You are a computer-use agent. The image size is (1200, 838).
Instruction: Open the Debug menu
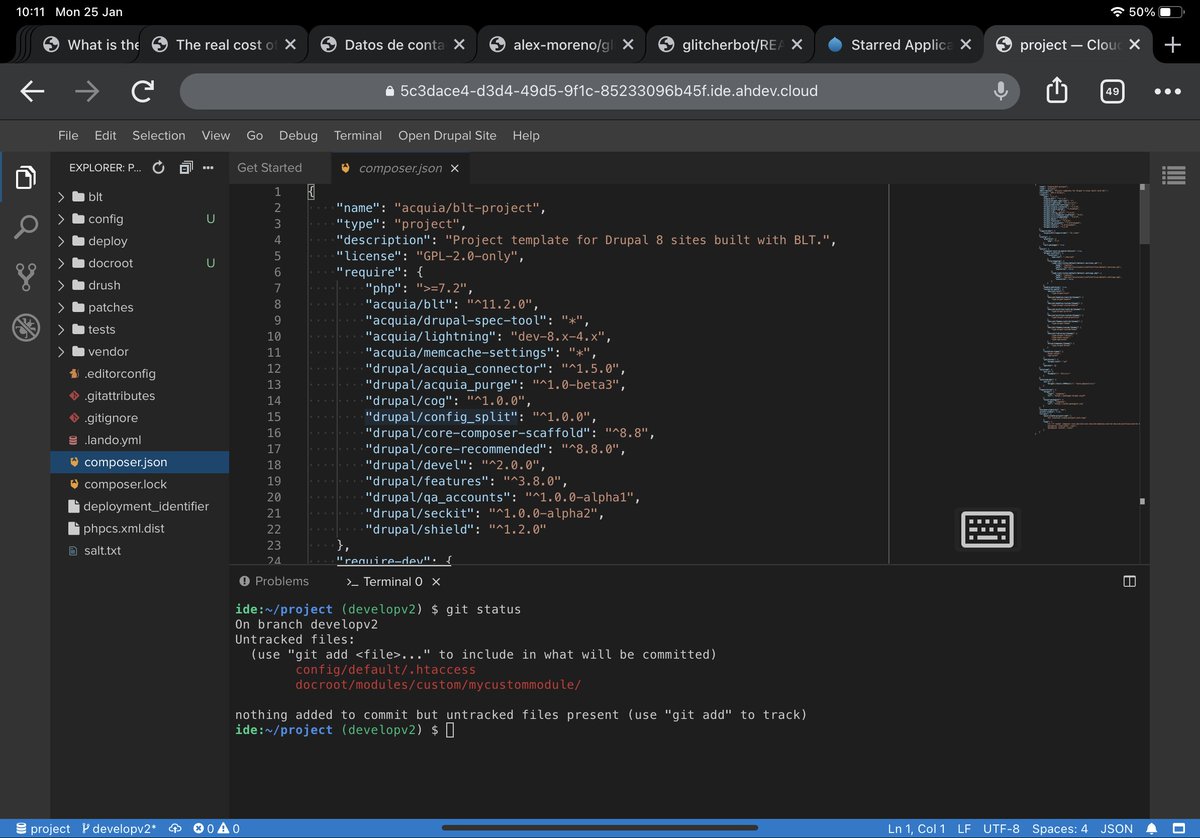298,135
